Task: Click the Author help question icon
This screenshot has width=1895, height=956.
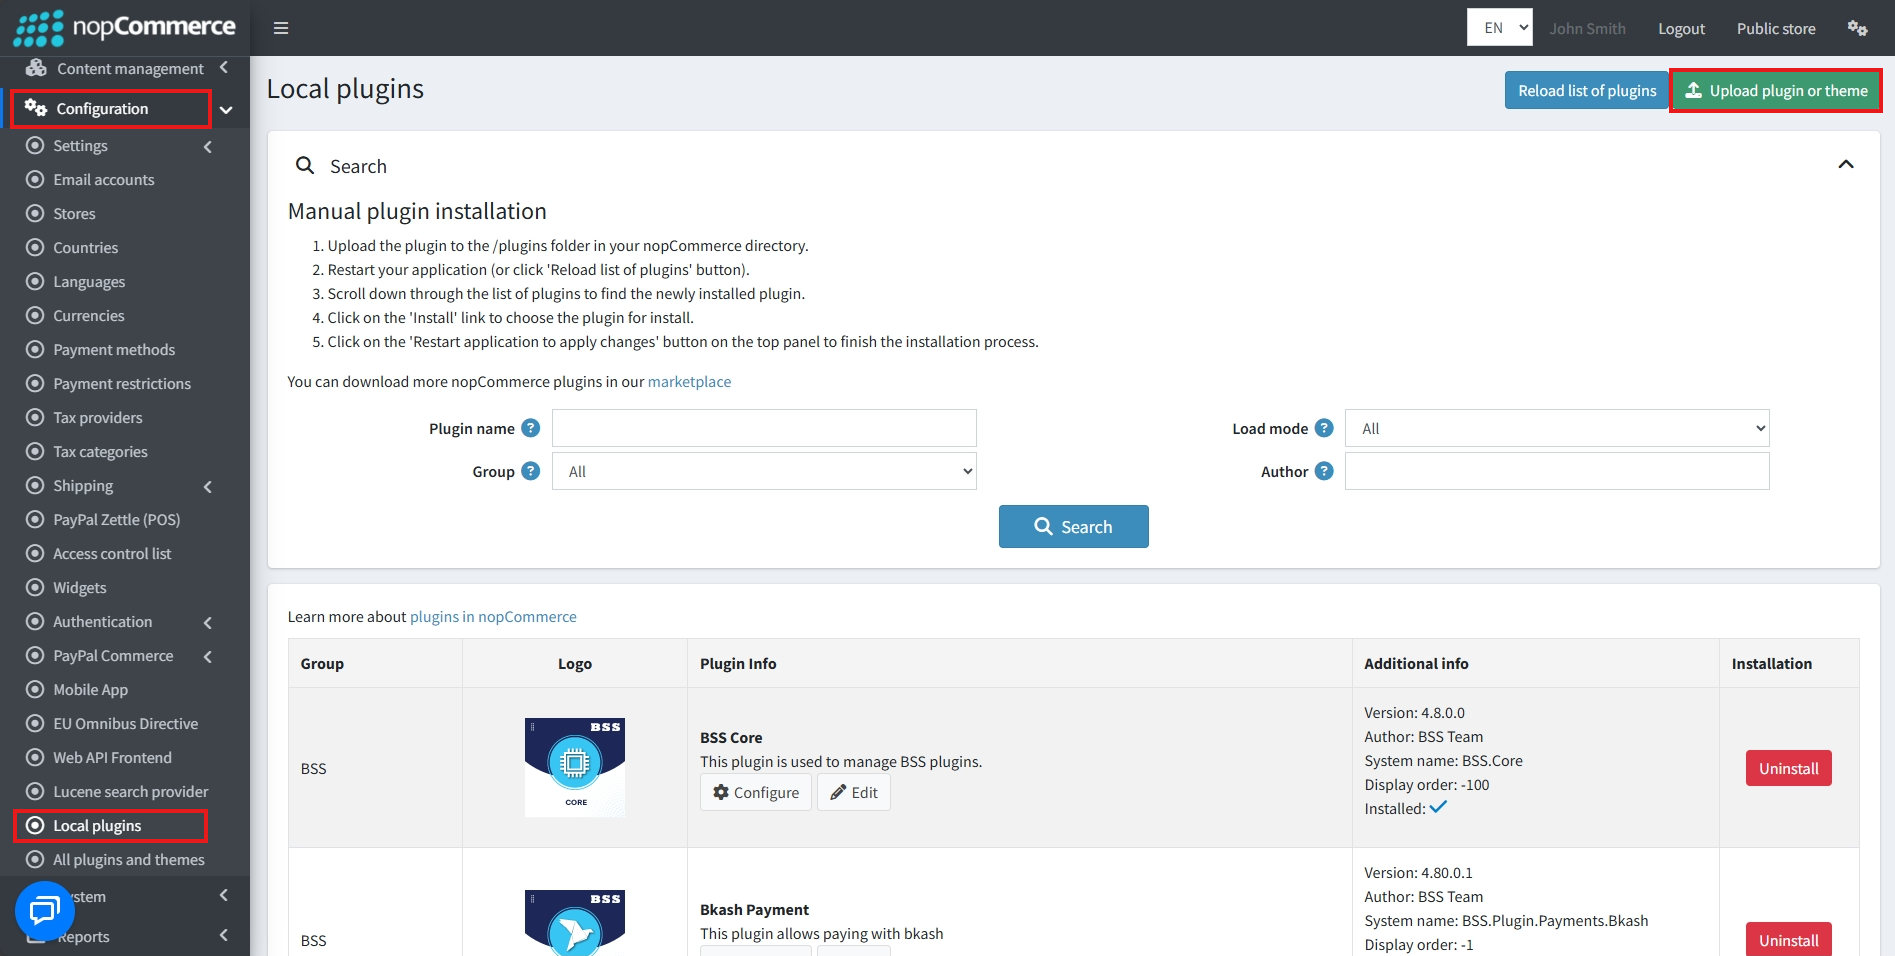Action: tap(1324, 471)
